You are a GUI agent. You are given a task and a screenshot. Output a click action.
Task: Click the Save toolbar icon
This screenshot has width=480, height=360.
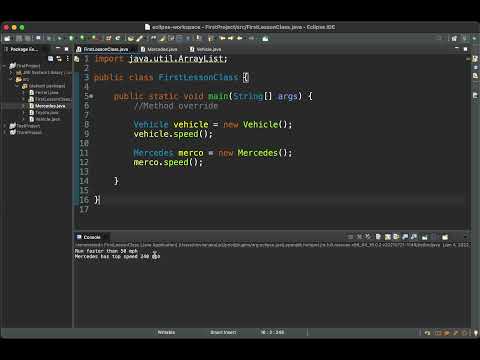(19, 38)
